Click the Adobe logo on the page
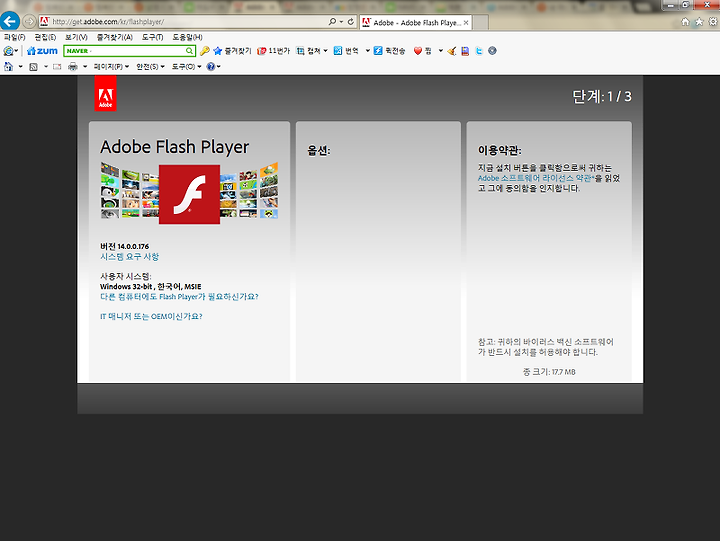 (106, 94)
